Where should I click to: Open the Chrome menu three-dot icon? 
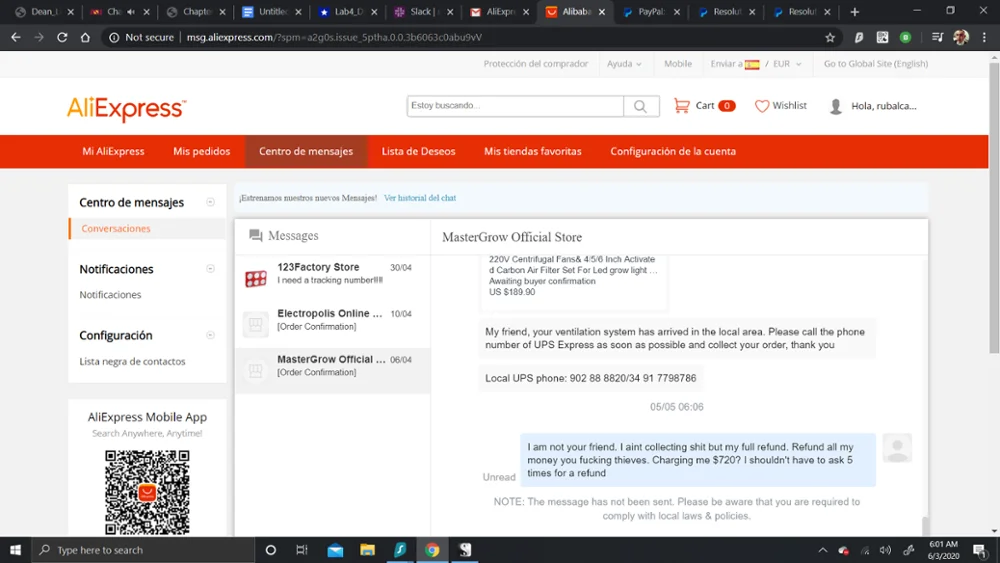[x=984, y=38]
